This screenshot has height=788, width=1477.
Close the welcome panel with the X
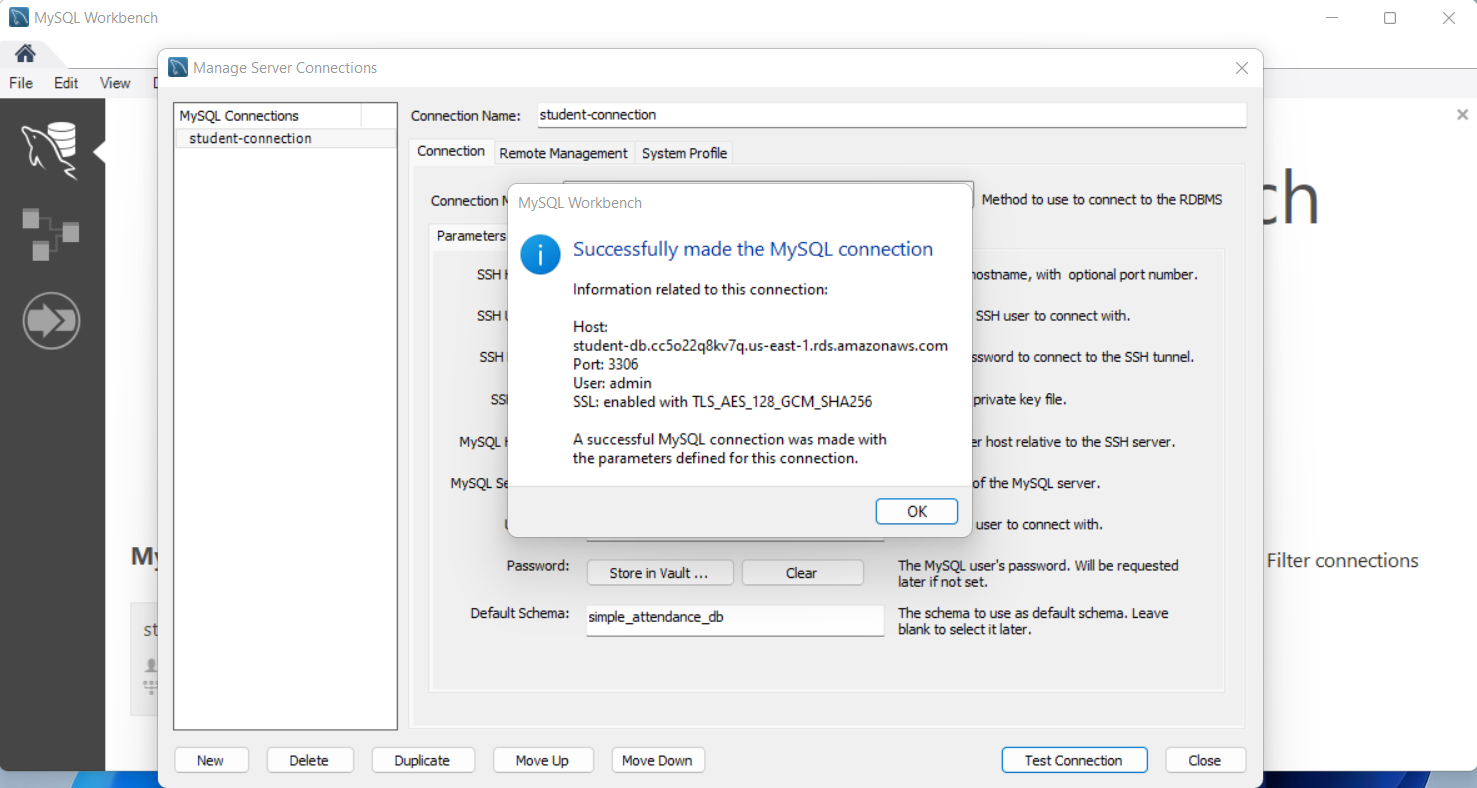point(1462,115)
